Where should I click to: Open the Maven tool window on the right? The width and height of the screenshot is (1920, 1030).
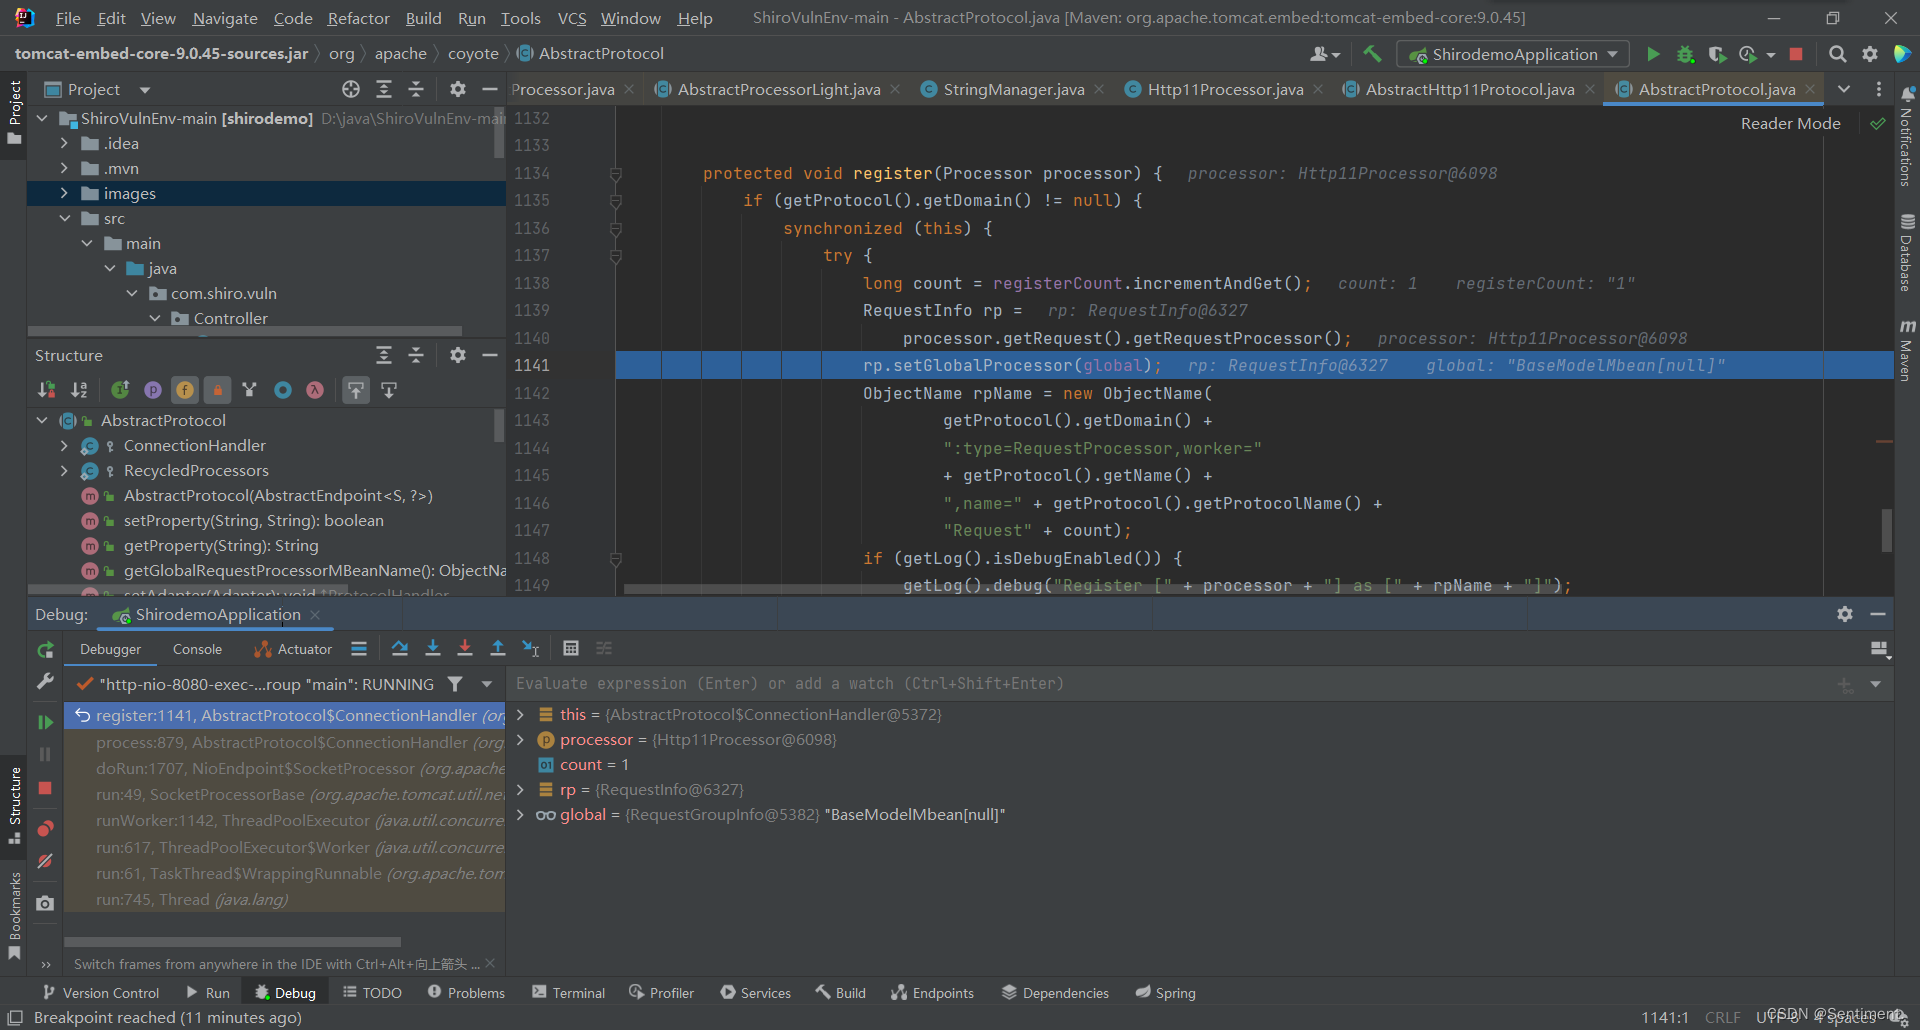pos(1907,351)
